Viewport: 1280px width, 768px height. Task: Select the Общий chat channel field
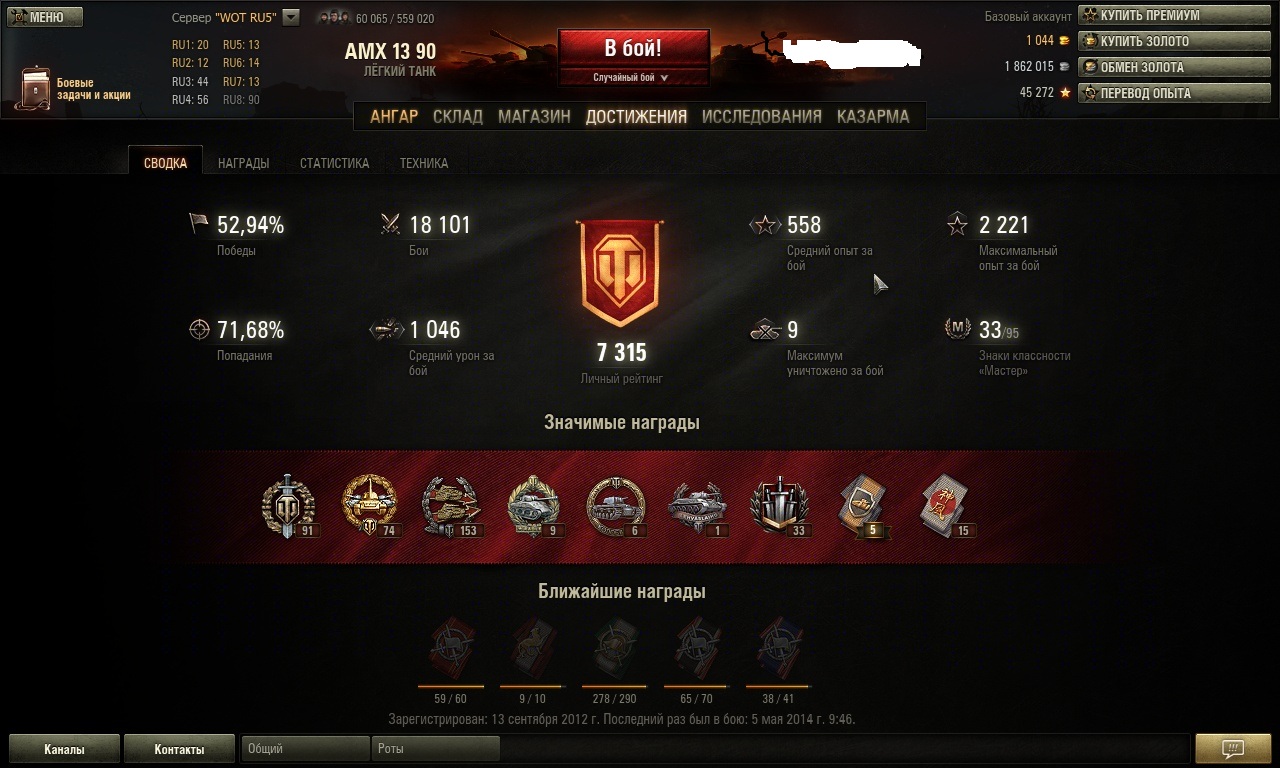coord(305,748)
